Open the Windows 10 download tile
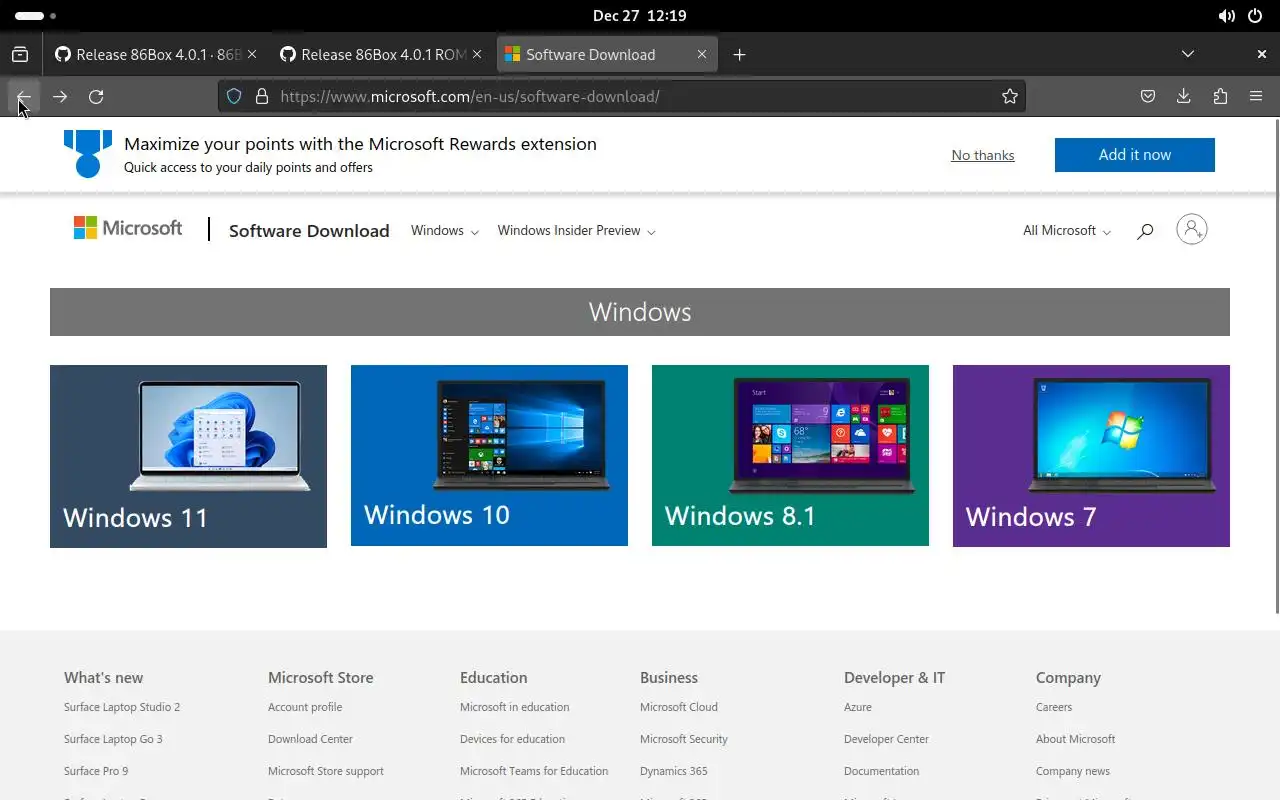The height and width of the screenshot is (800, 1280). click(x=489, y=455)
